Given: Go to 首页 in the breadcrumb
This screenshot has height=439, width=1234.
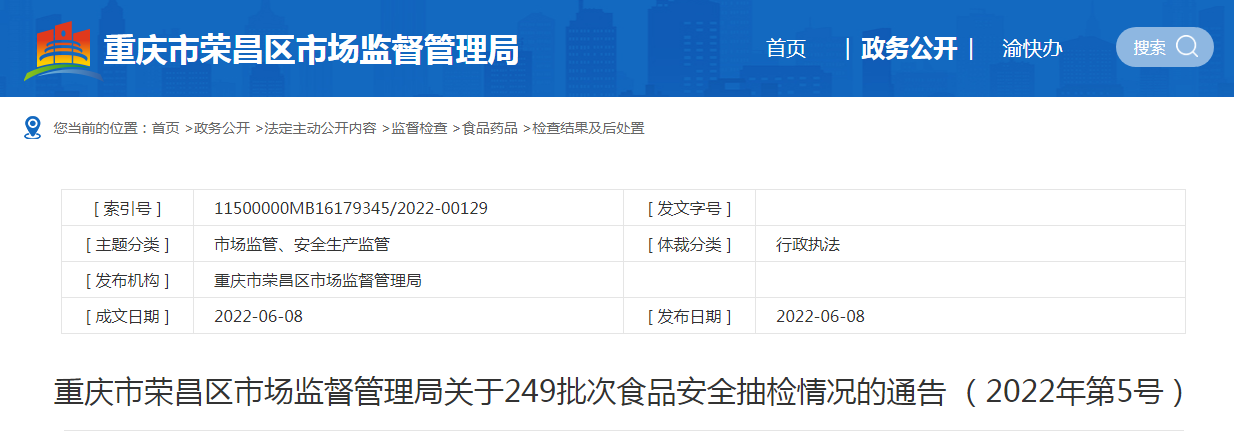Looking at the screenshot, I should (x=166, y=128).
